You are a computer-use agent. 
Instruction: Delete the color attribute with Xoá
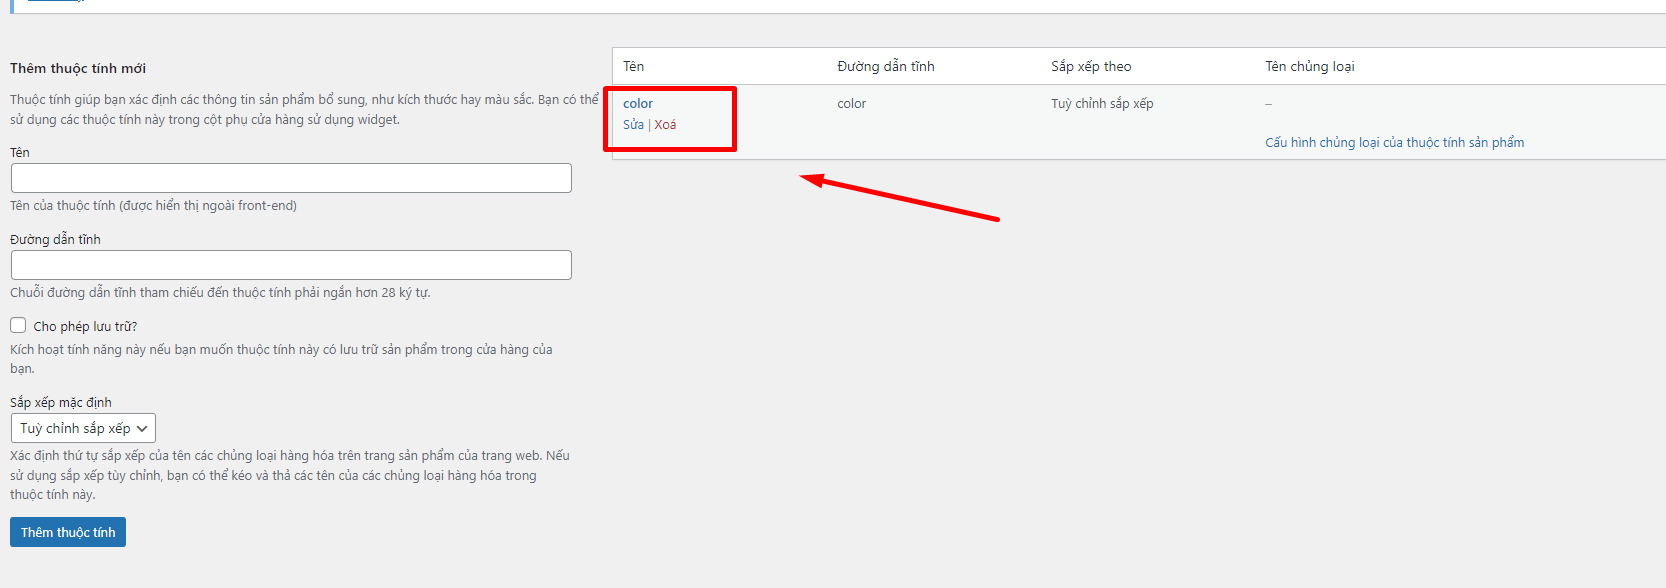pyautogui.click(x=665, y=125)
